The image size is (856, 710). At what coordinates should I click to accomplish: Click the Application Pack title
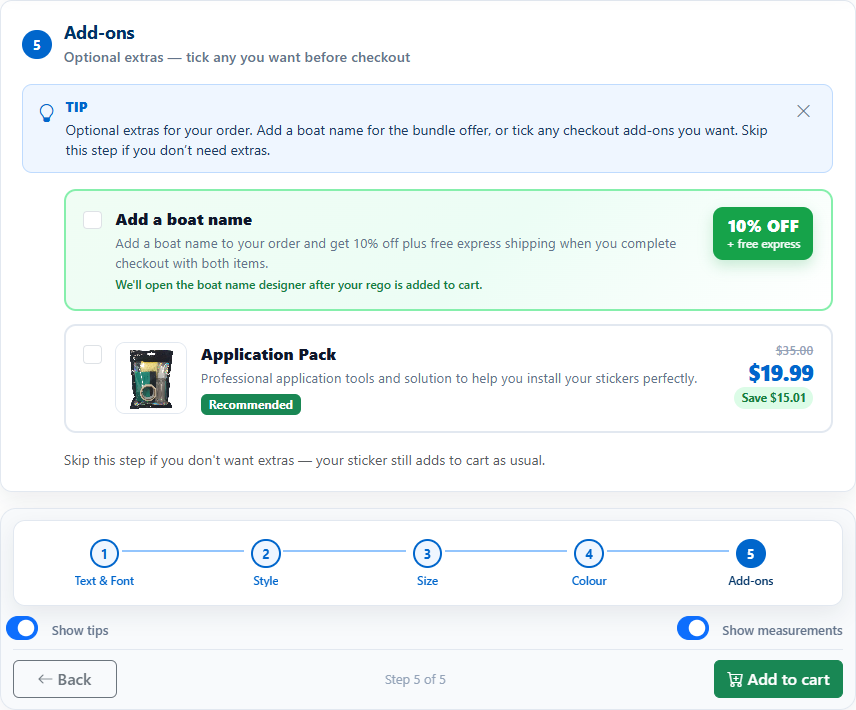coord(269,355)
